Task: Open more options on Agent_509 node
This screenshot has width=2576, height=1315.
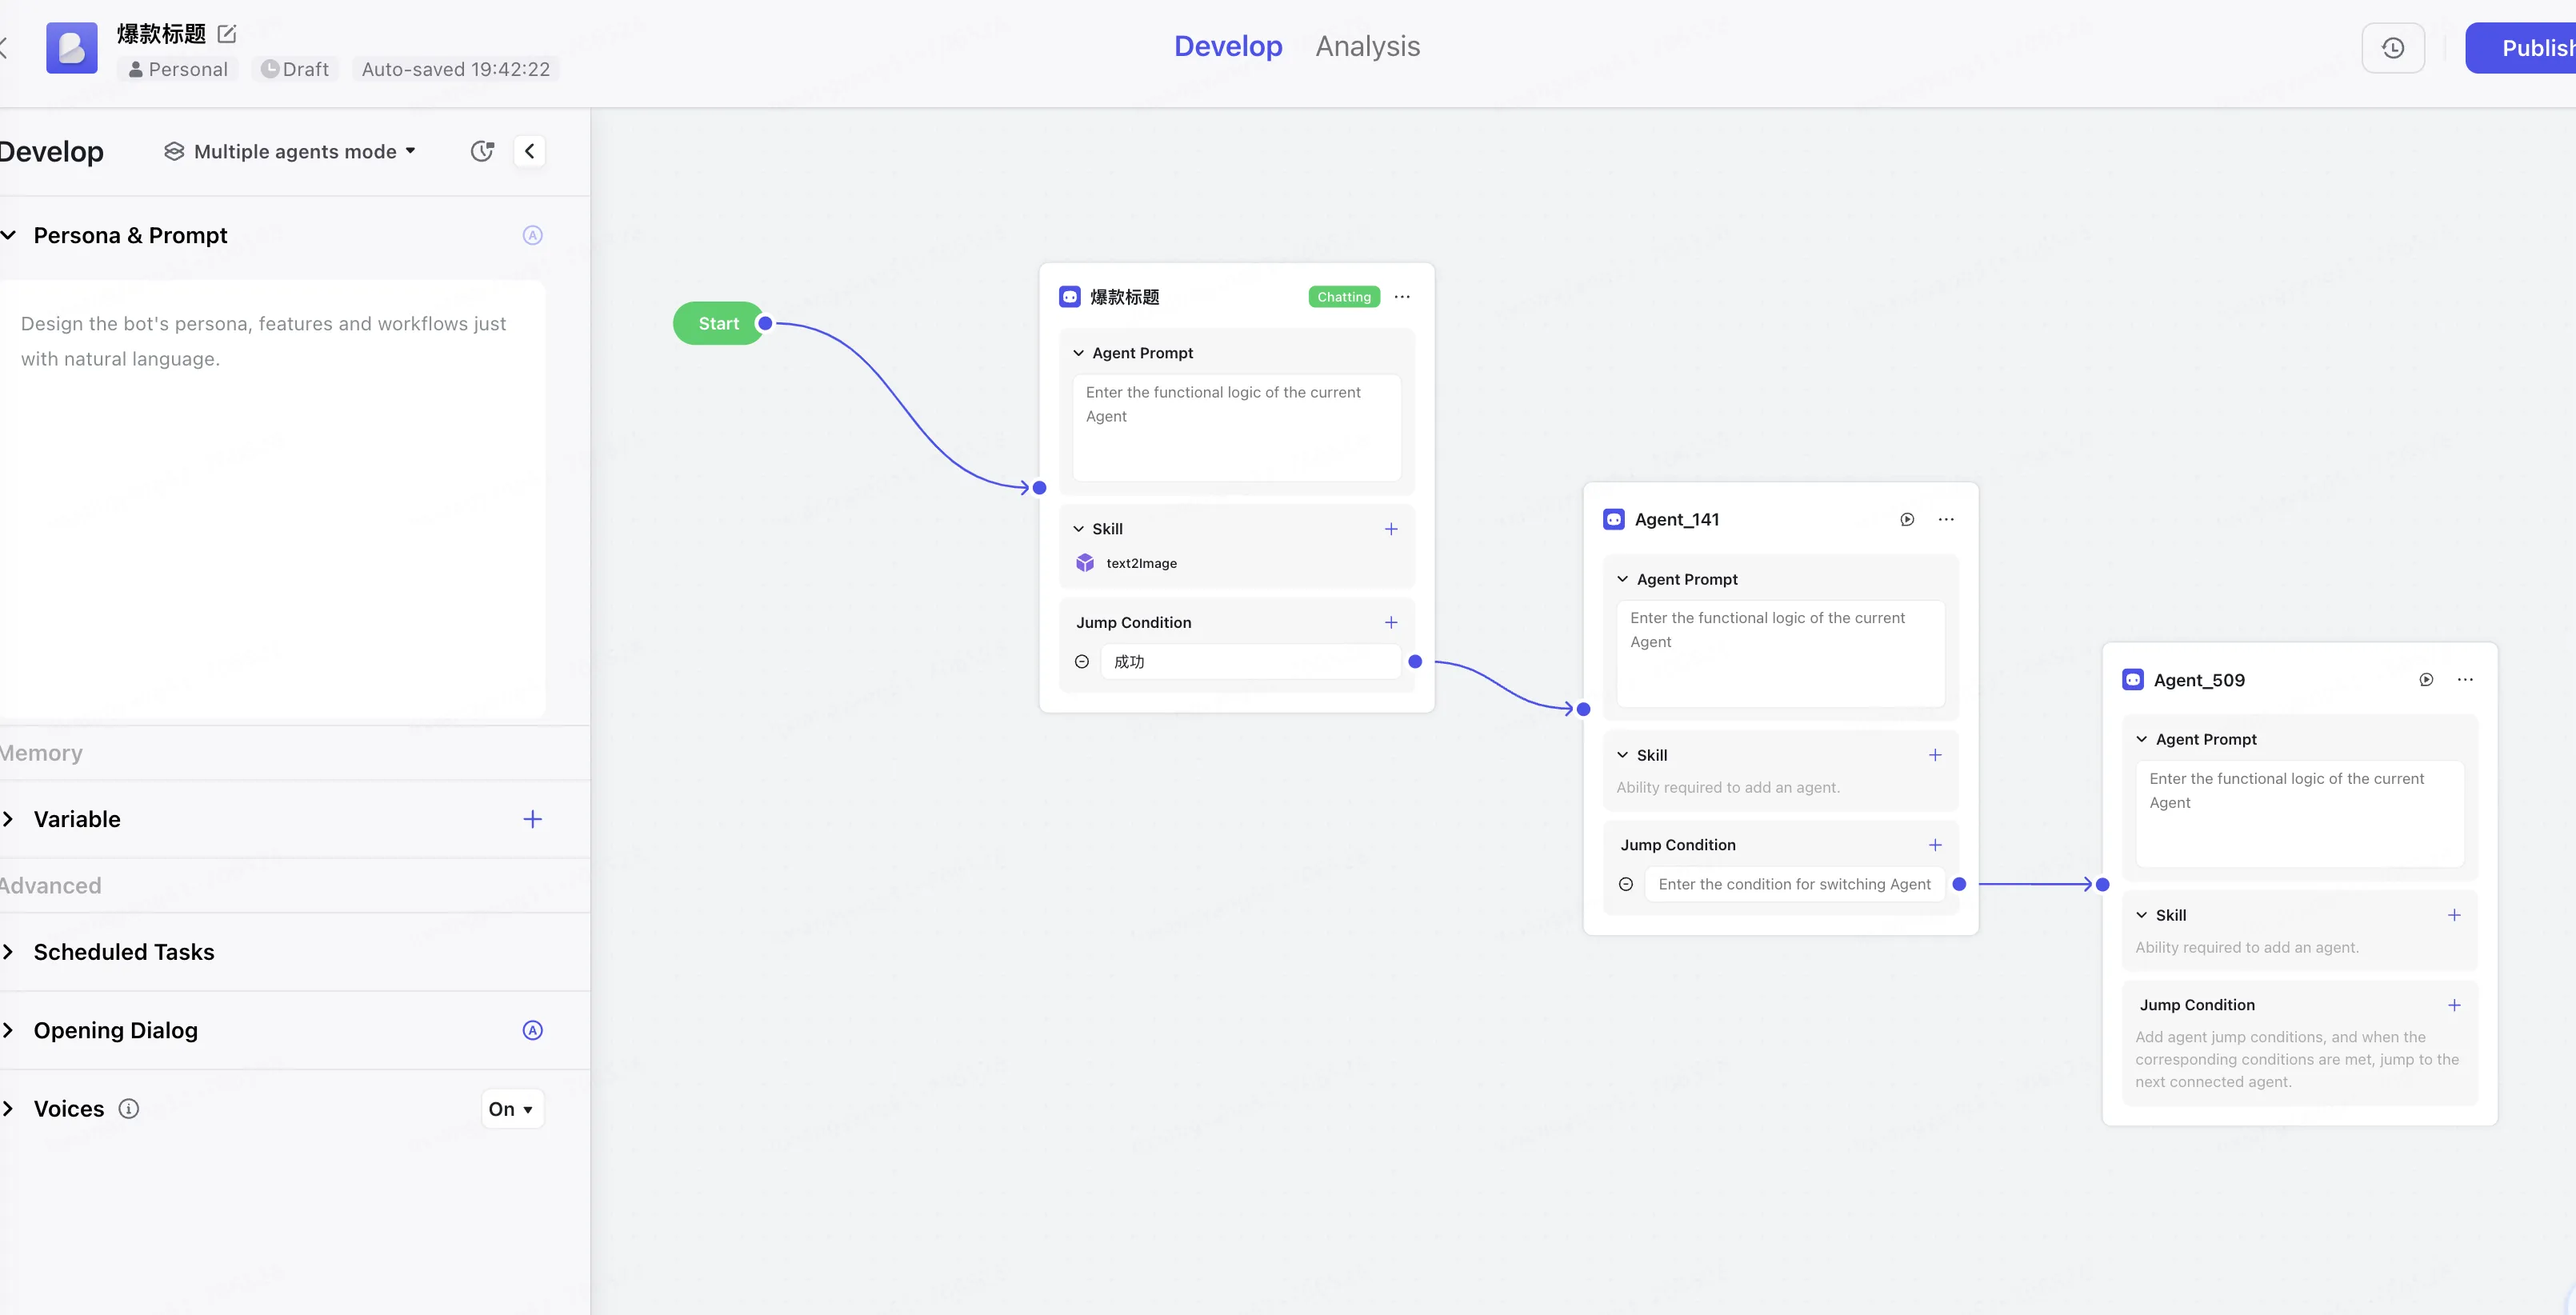Action: 2465,680
